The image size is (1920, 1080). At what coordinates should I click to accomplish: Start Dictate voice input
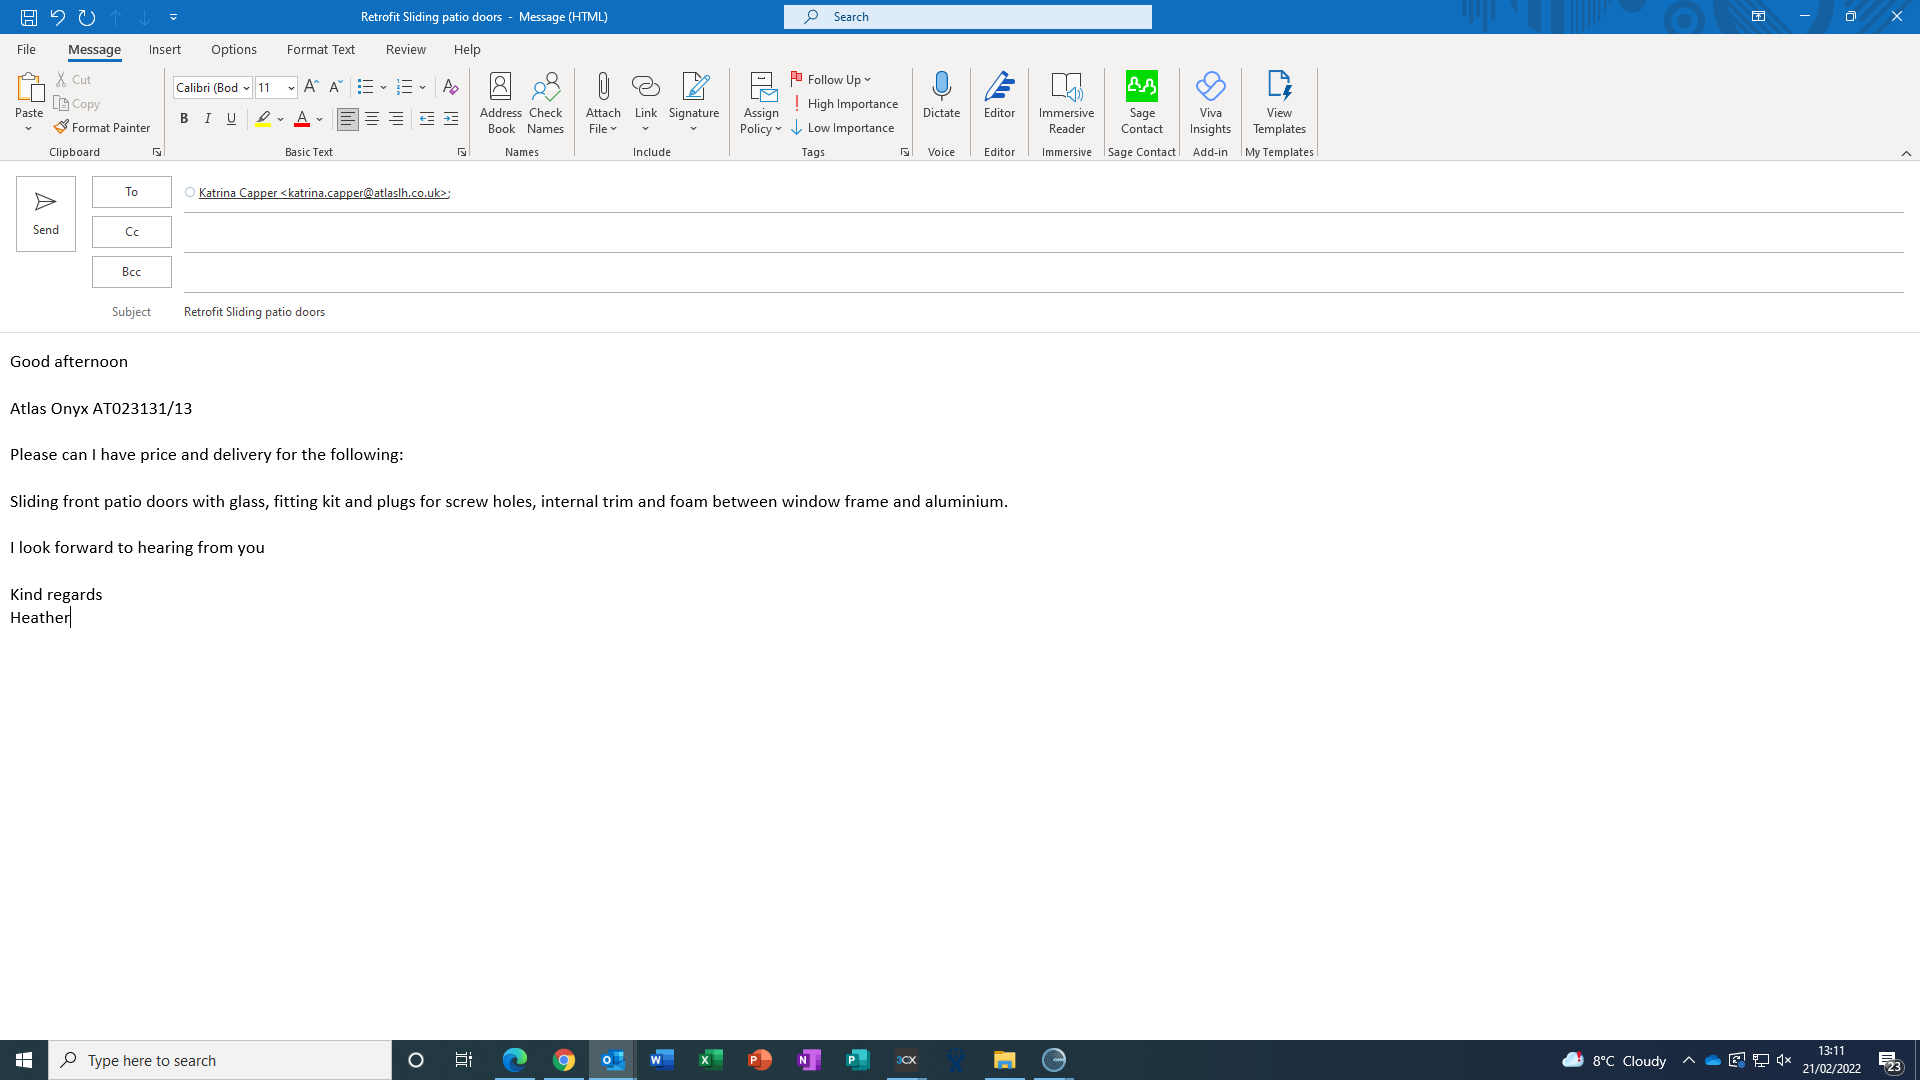tap(941, 96)
